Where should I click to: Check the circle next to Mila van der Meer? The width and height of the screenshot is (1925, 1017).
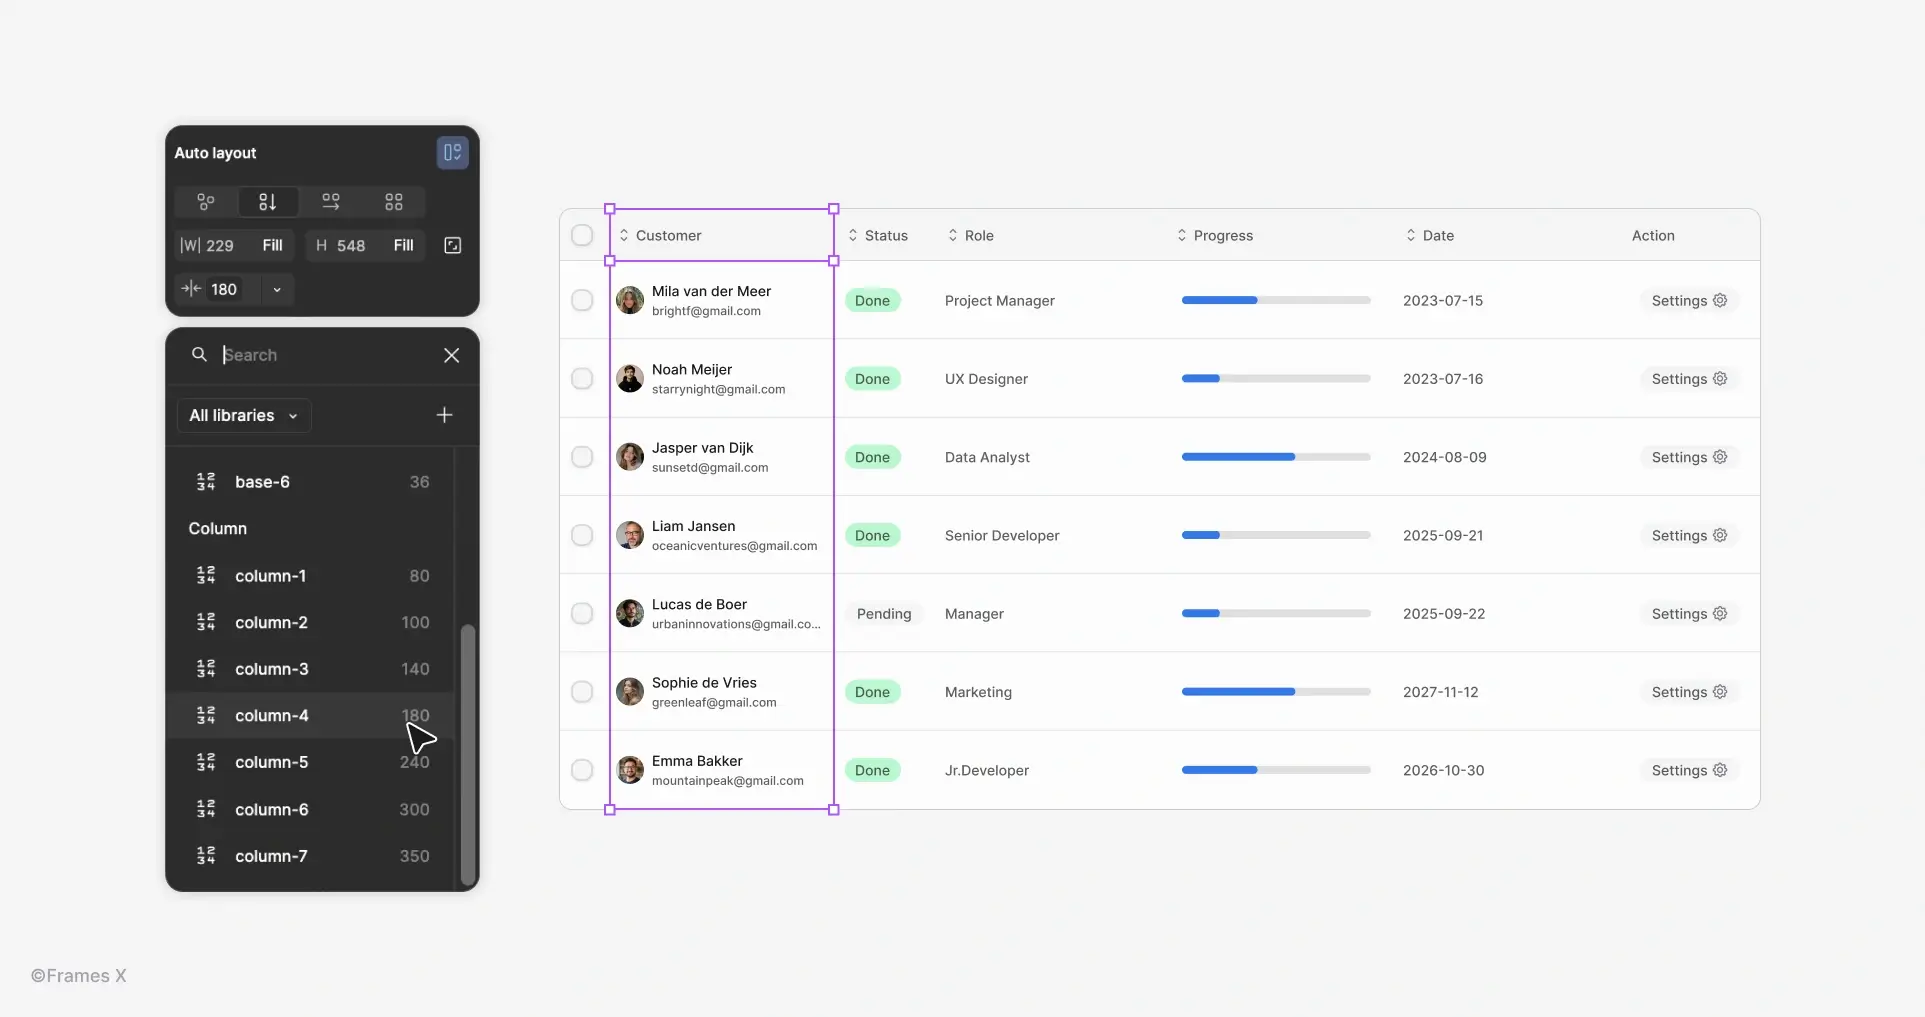point(581,300)
